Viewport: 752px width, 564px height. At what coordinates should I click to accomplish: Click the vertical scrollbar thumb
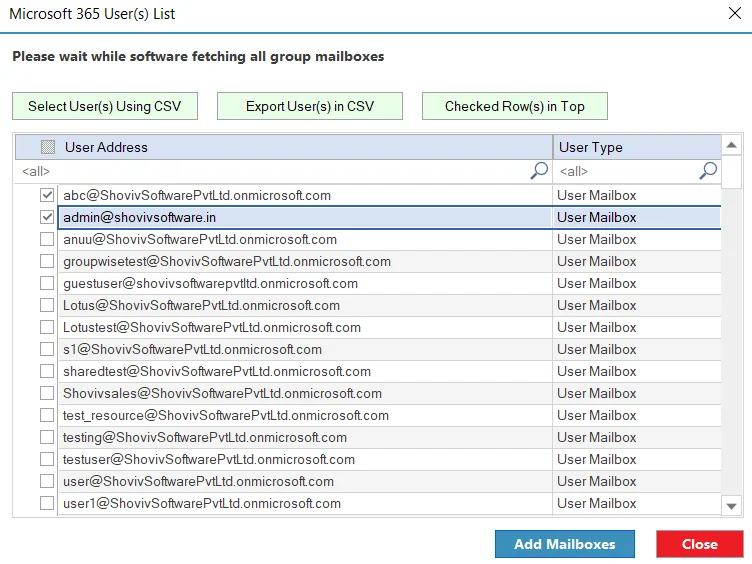tap(731, 172)
